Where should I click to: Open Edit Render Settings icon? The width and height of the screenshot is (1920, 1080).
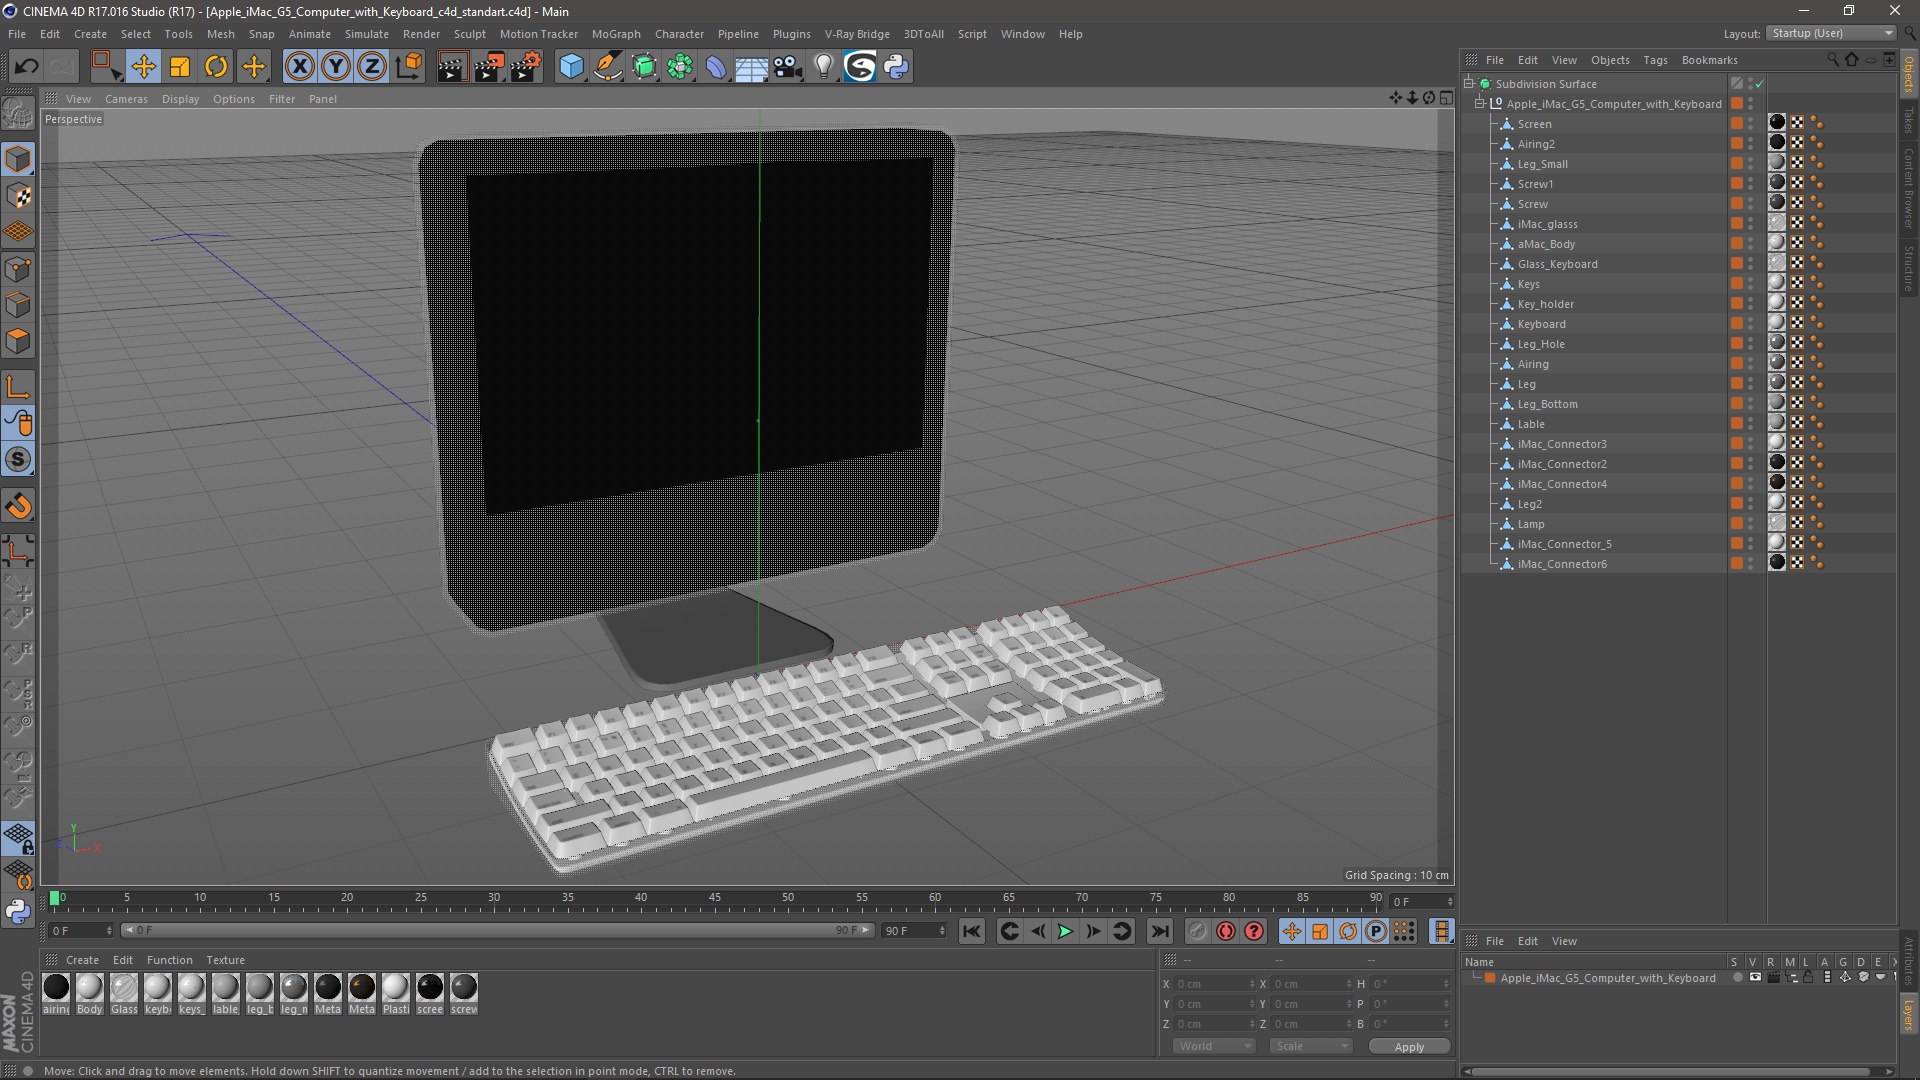pos(526,67)
